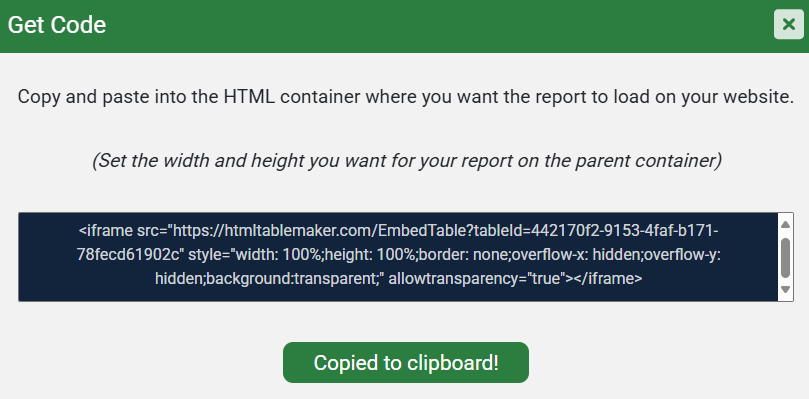Viewport: 809px width, 399px height.
Task: Click the Copied to clipboard button
Action: tap(406, 362)
